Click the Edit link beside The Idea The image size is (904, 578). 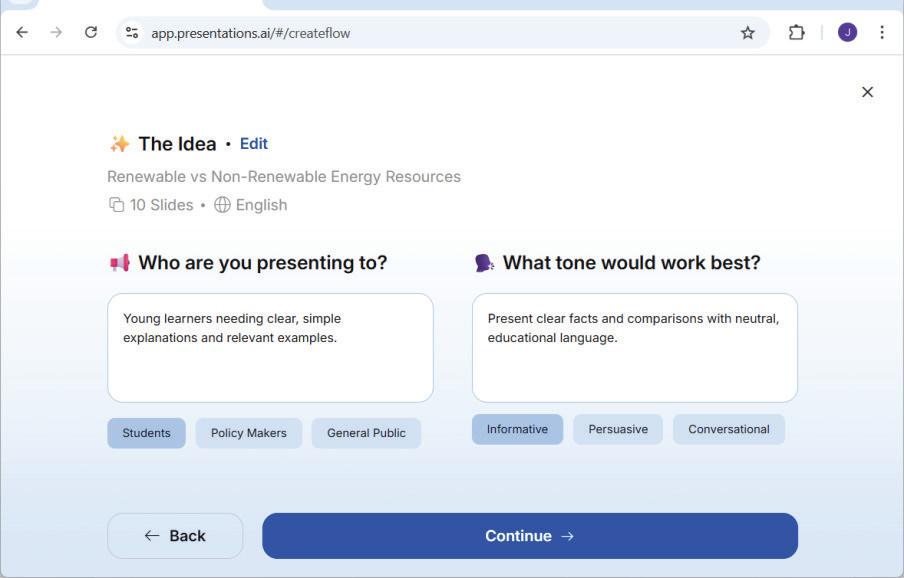click(254, 144)
